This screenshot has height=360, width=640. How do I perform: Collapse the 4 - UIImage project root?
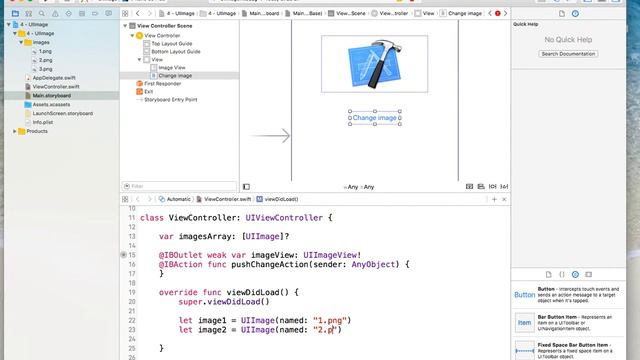coord(9,24)
